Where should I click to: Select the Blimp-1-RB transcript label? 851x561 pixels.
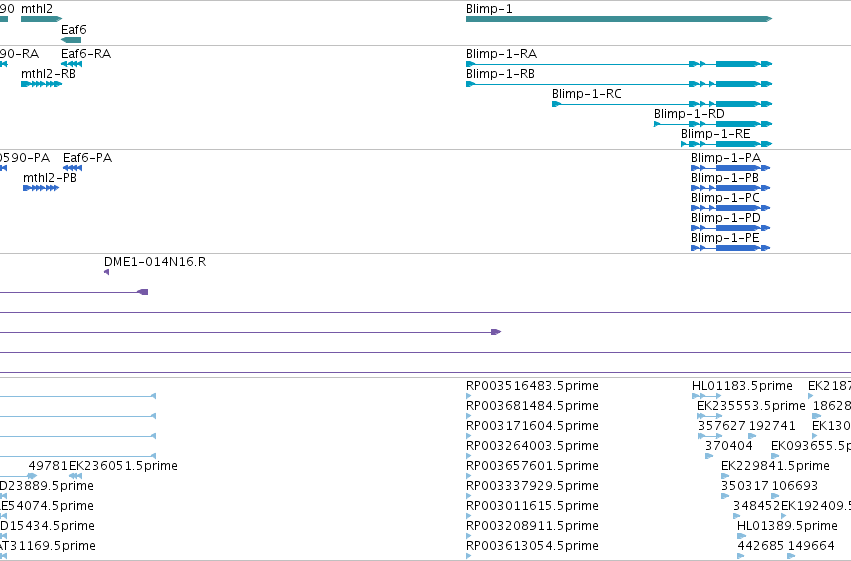tap(500, 74)
